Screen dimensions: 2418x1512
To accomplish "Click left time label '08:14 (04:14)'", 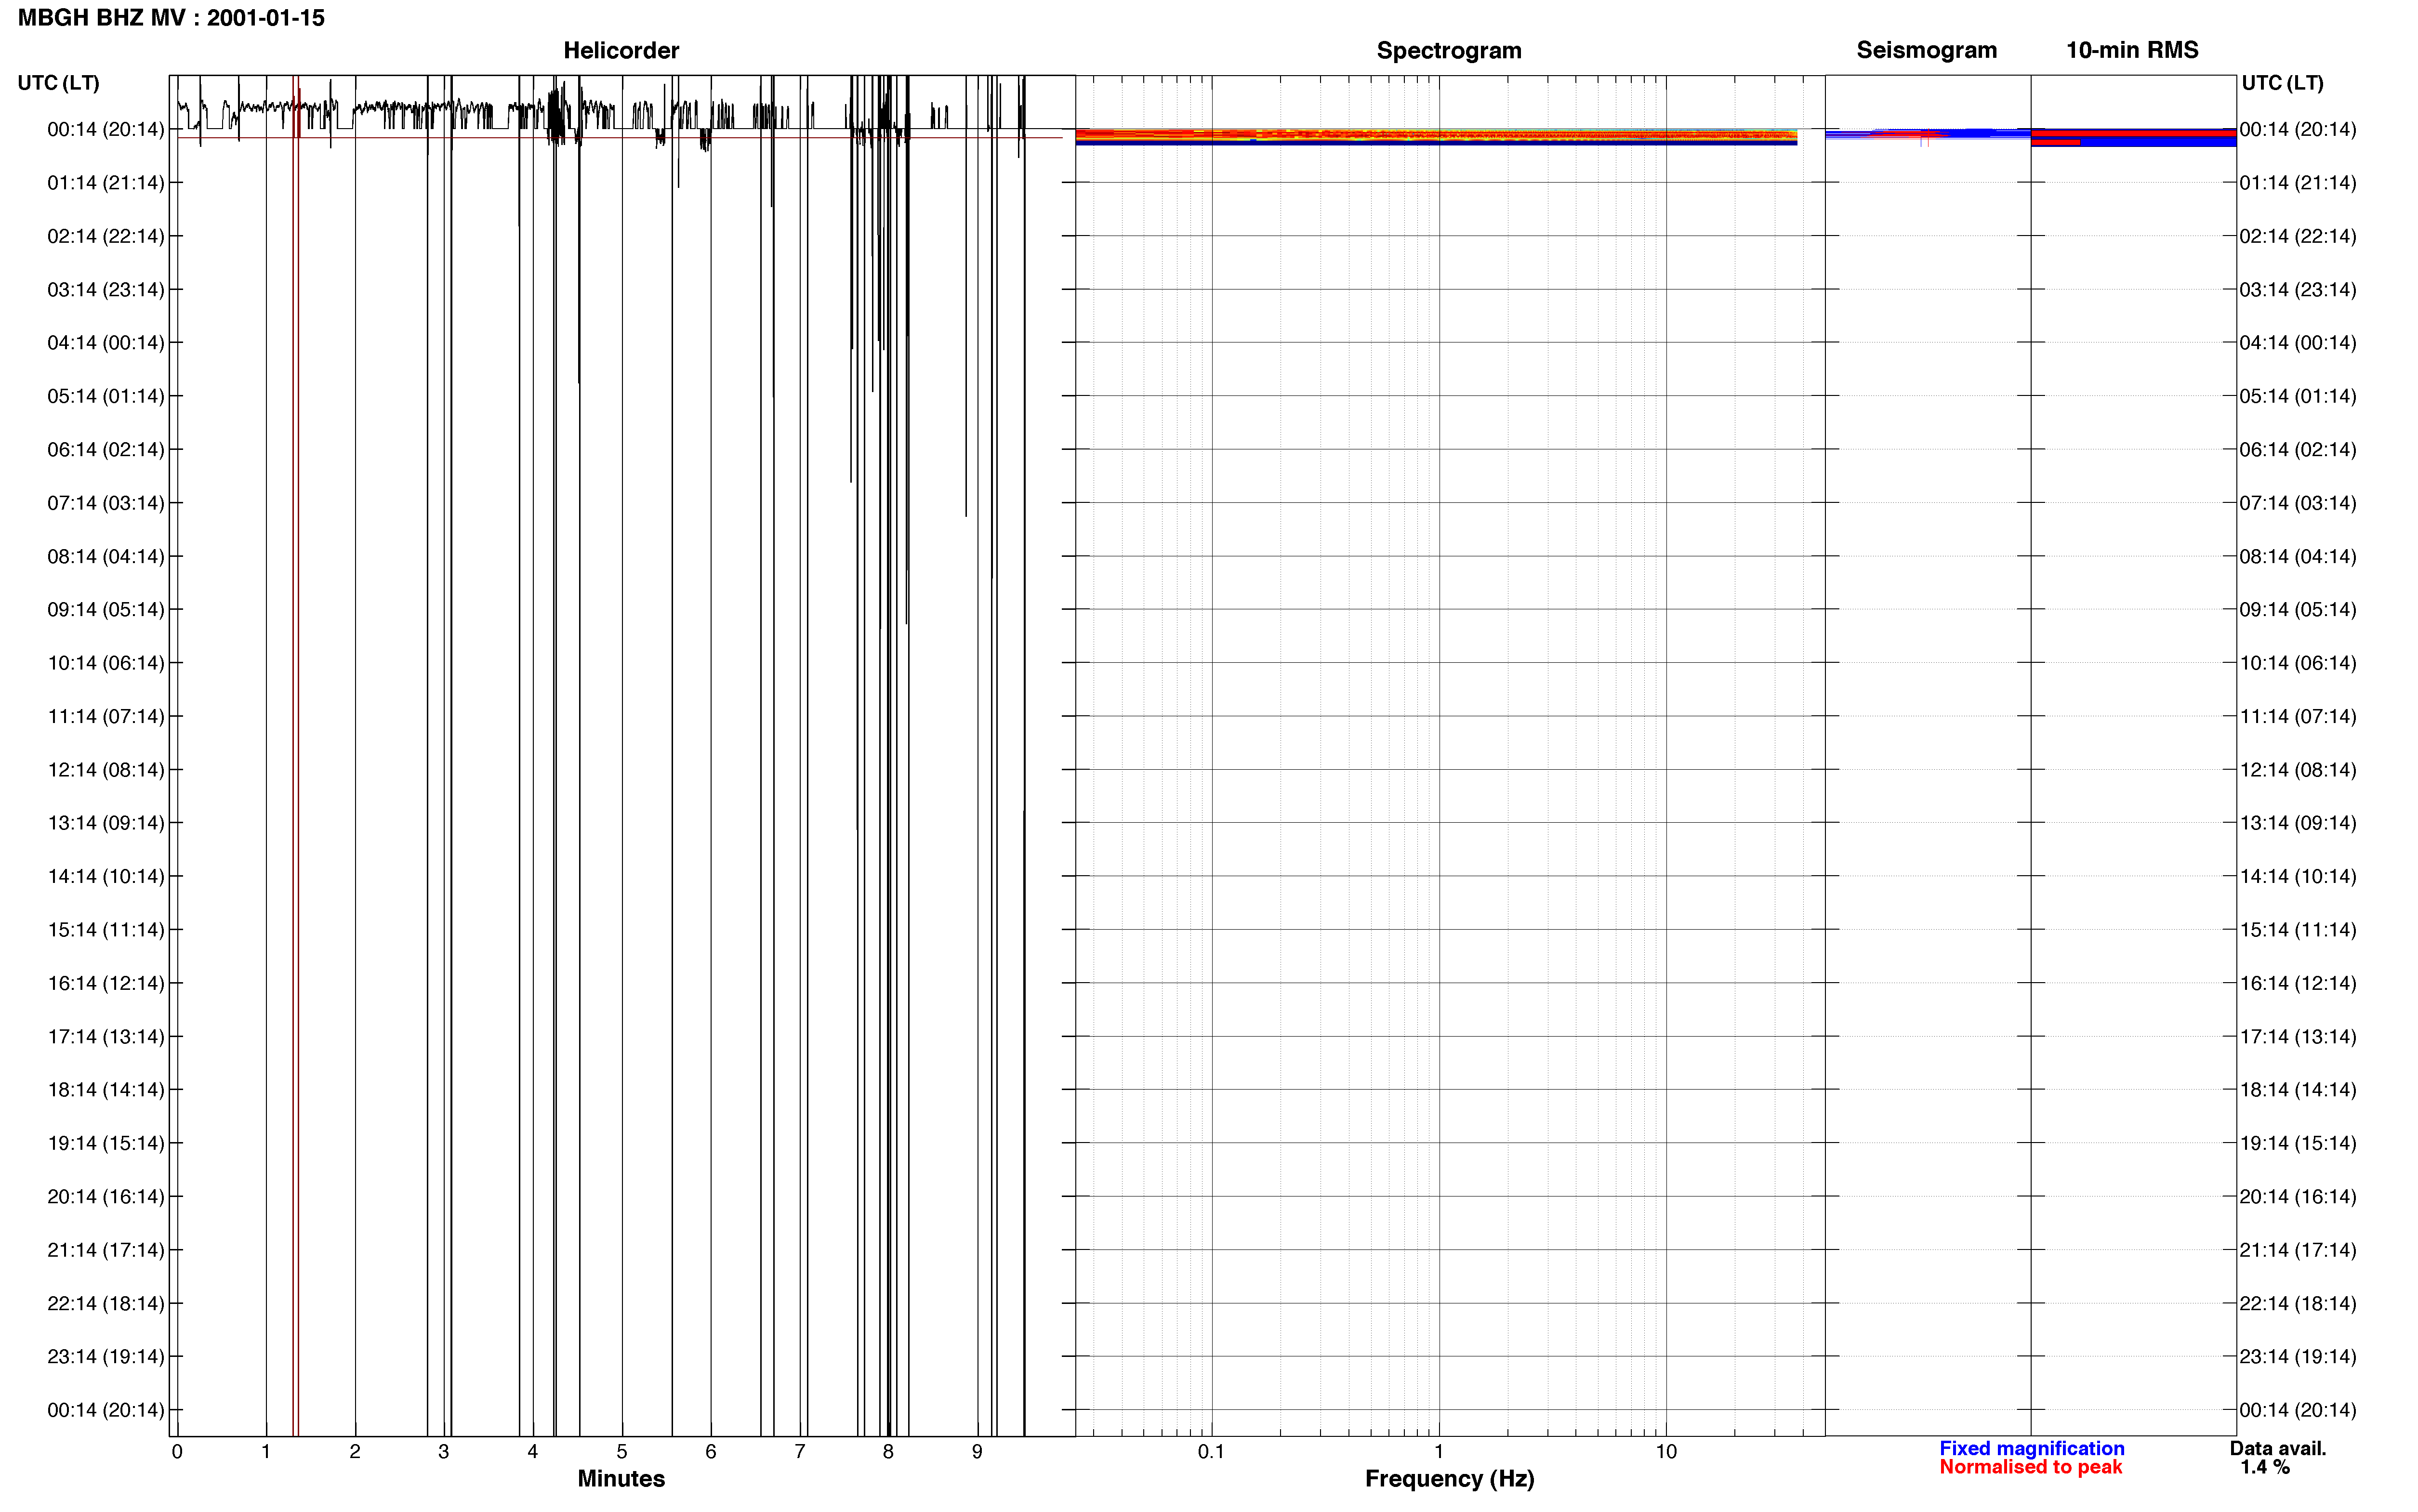I will tap(106, 556).
